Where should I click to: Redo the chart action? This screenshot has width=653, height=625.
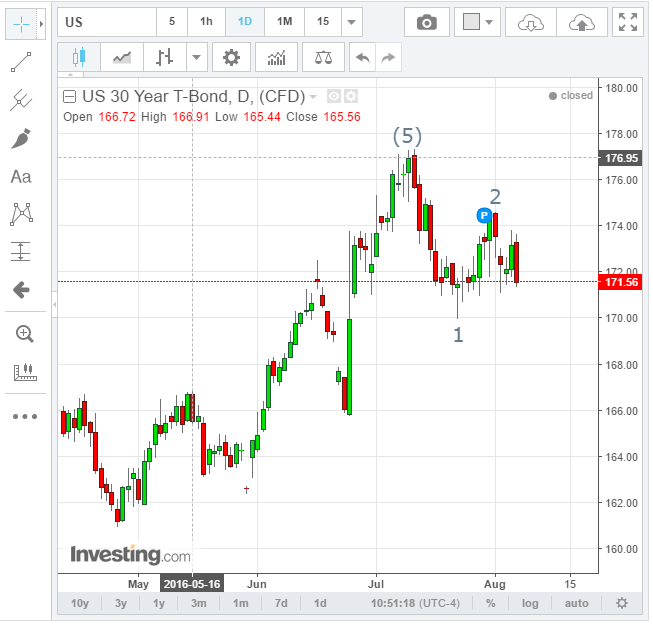(x=388, y=57)
